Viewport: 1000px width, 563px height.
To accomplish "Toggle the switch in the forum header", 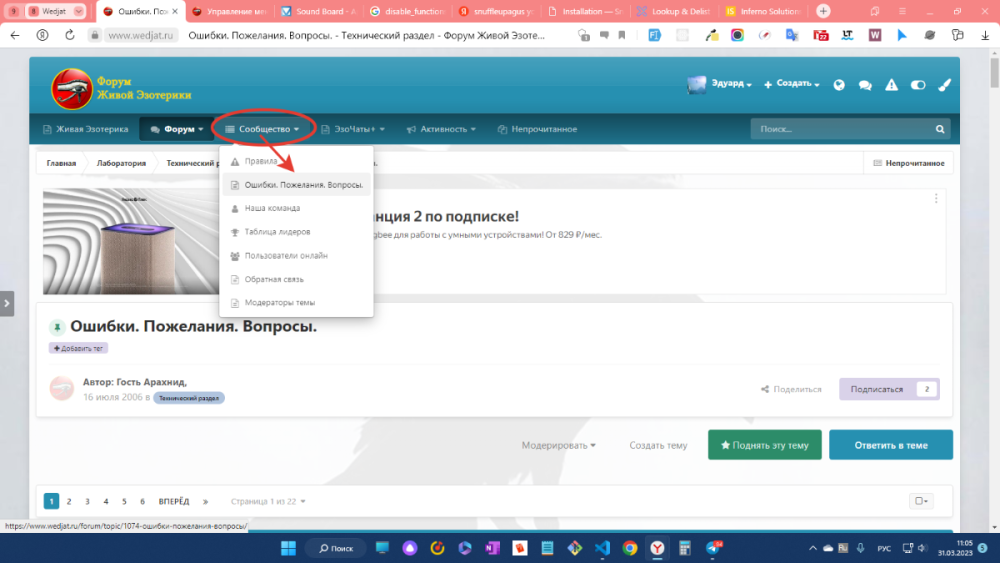I will click(x=917, y=85).
